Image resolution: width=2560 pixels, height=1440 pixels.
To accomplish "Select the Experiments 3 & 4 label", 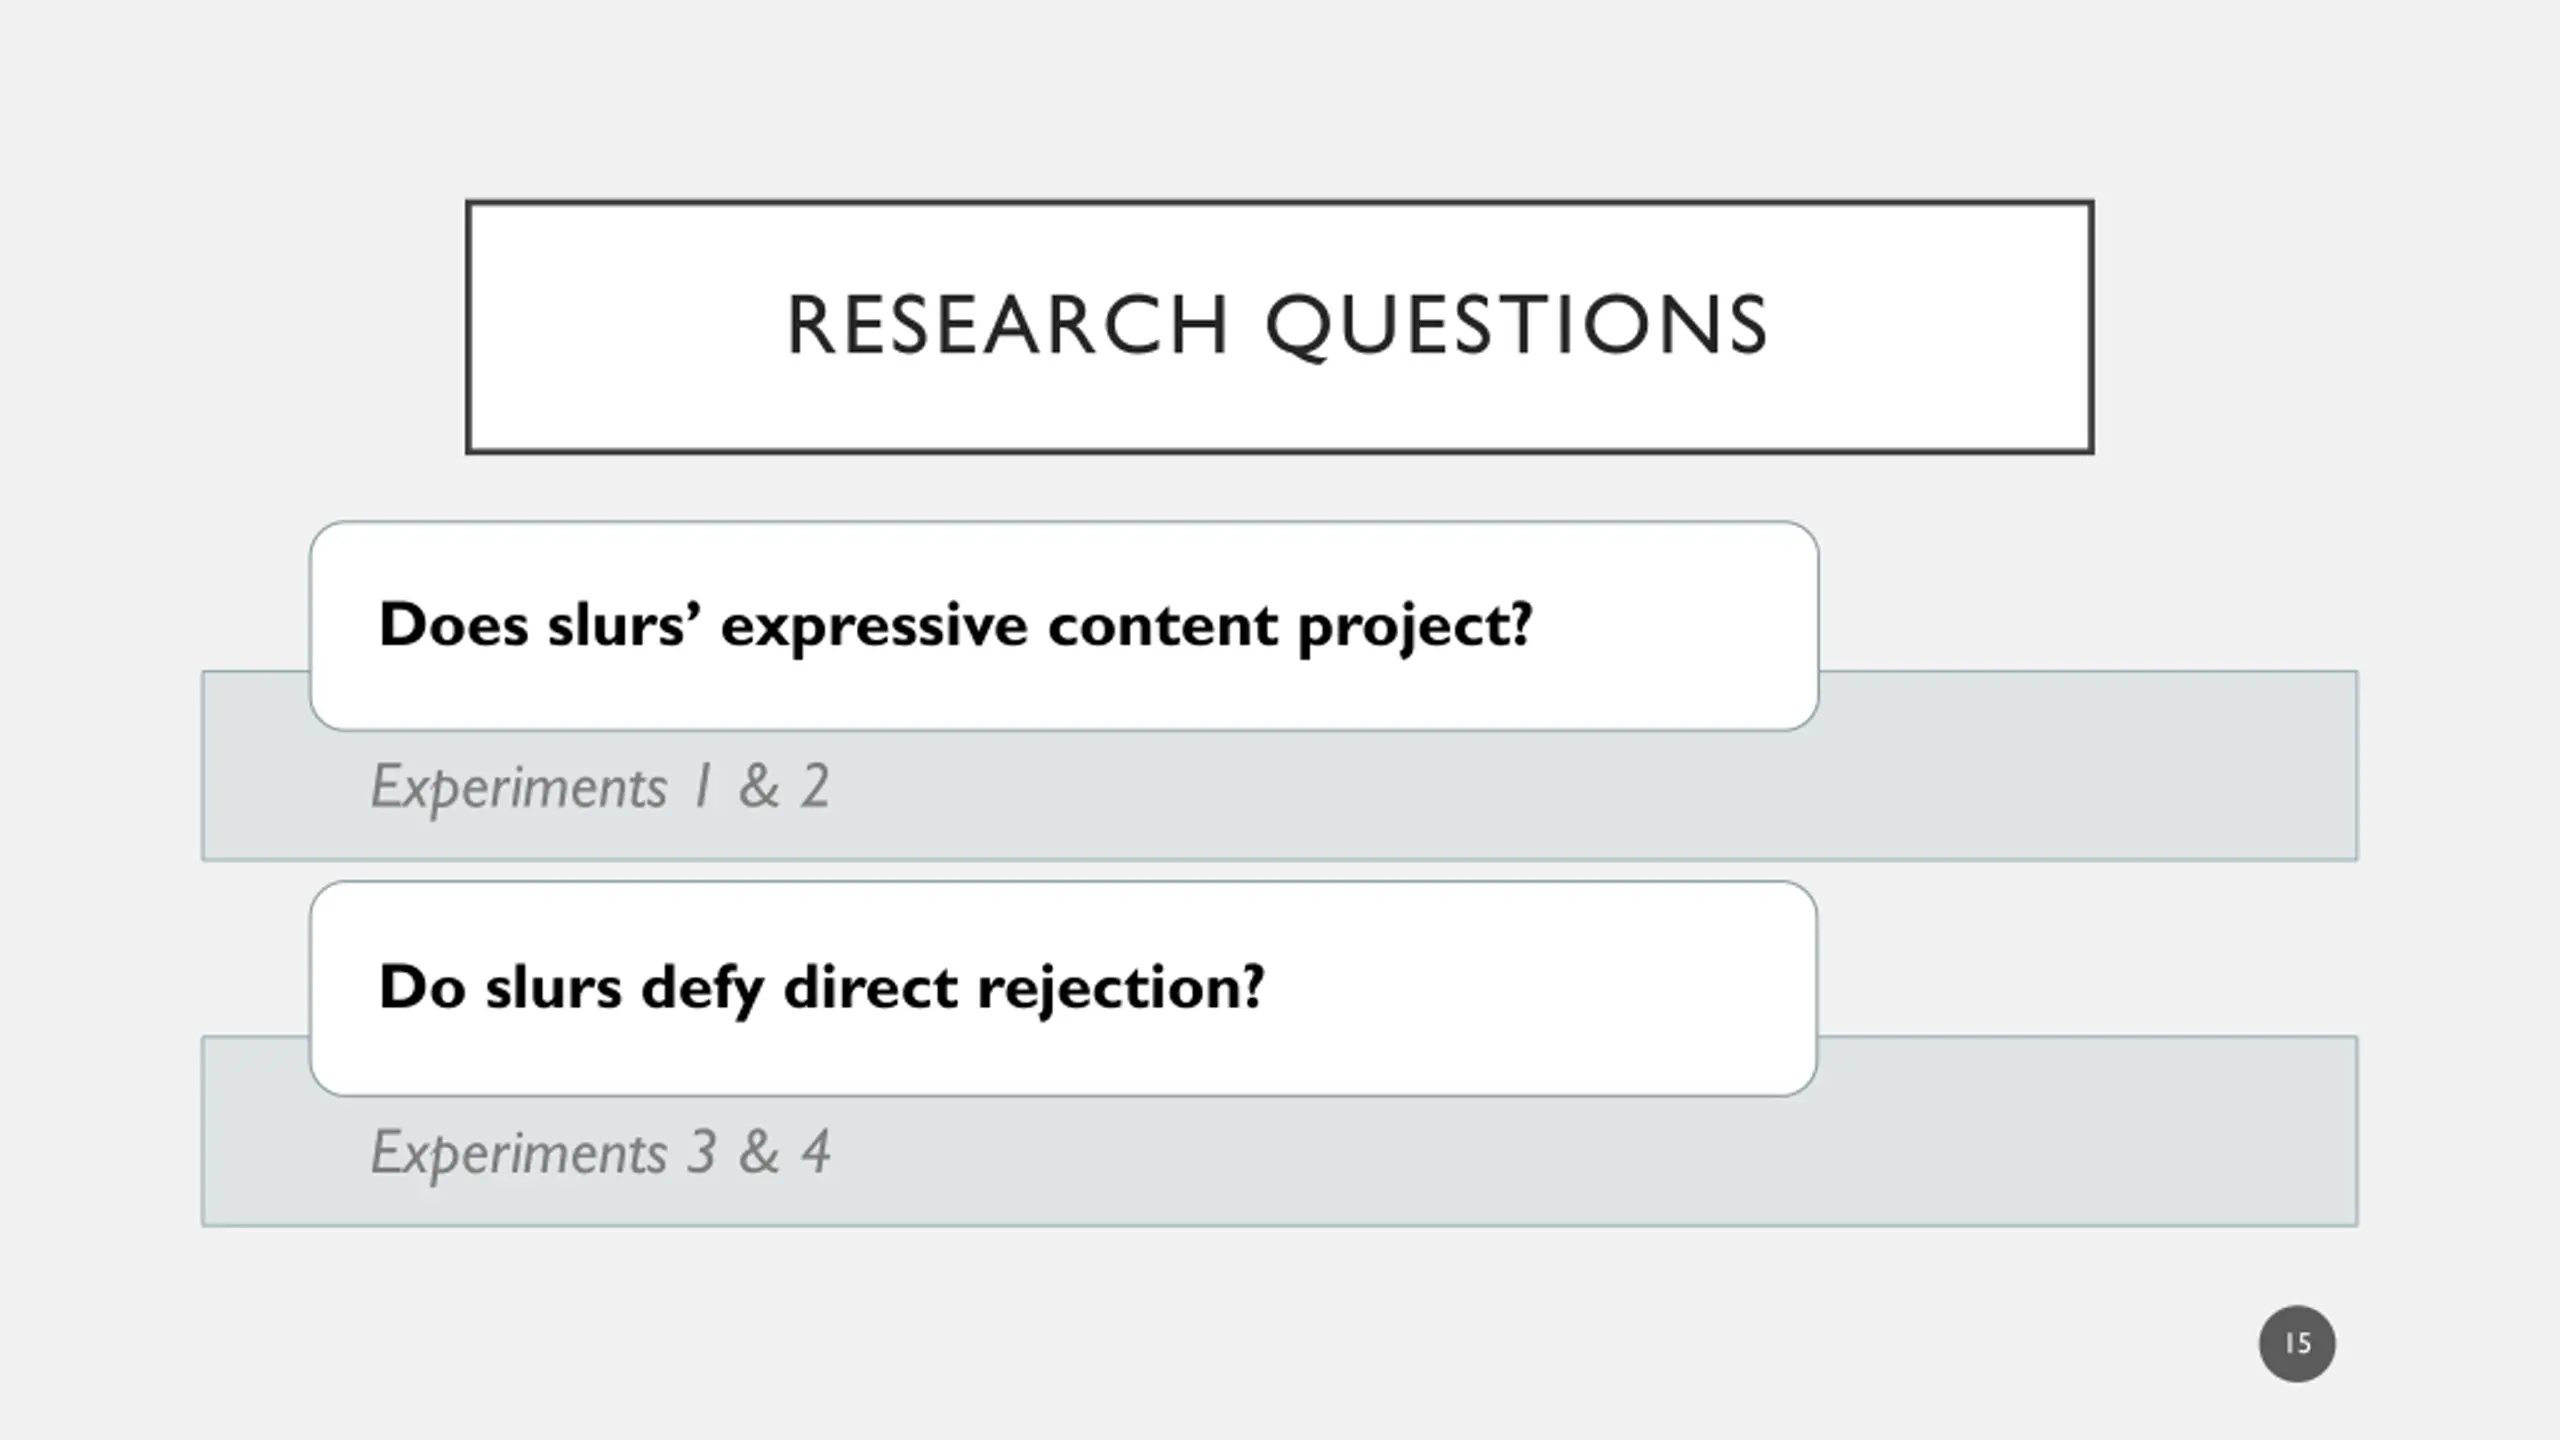I will tap(600, 1153).
